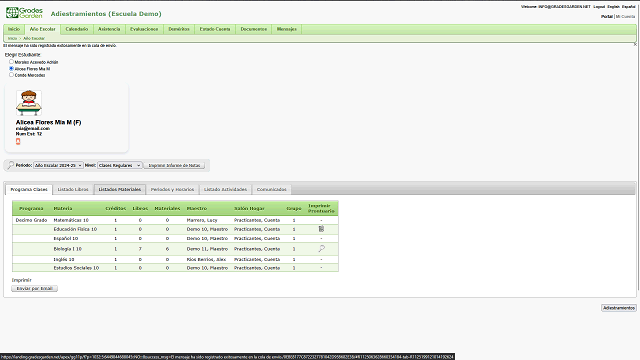Open the Asistencia menu tab
The height and width of the screenshot is (360, 640).
[109, 29]
